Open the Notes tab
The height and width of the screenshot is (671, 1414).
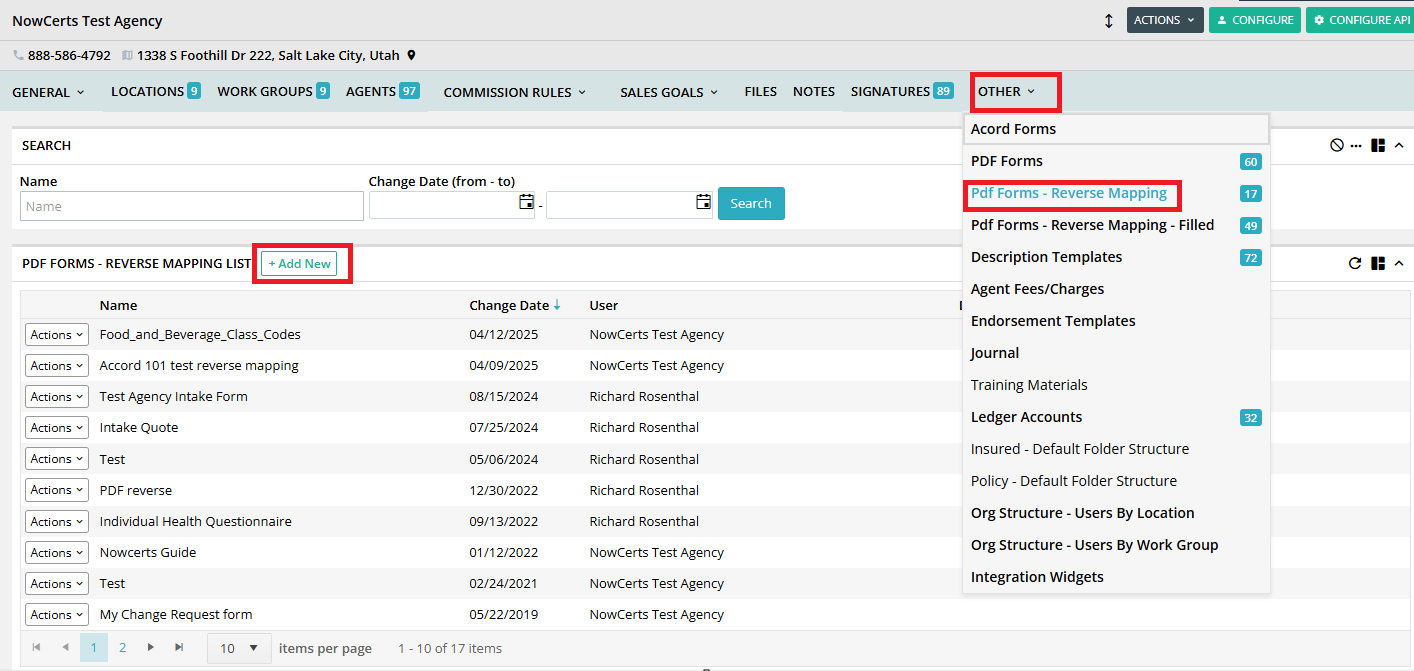tap(814, 91)
